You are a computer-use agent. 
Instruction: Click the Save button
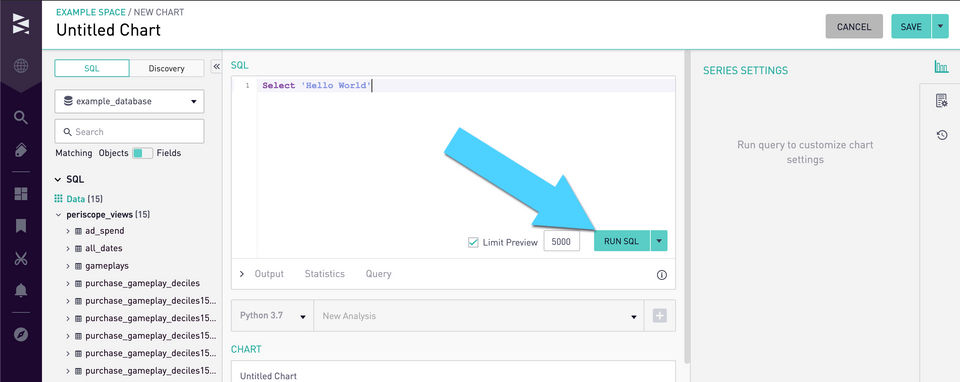click(911, 26)
